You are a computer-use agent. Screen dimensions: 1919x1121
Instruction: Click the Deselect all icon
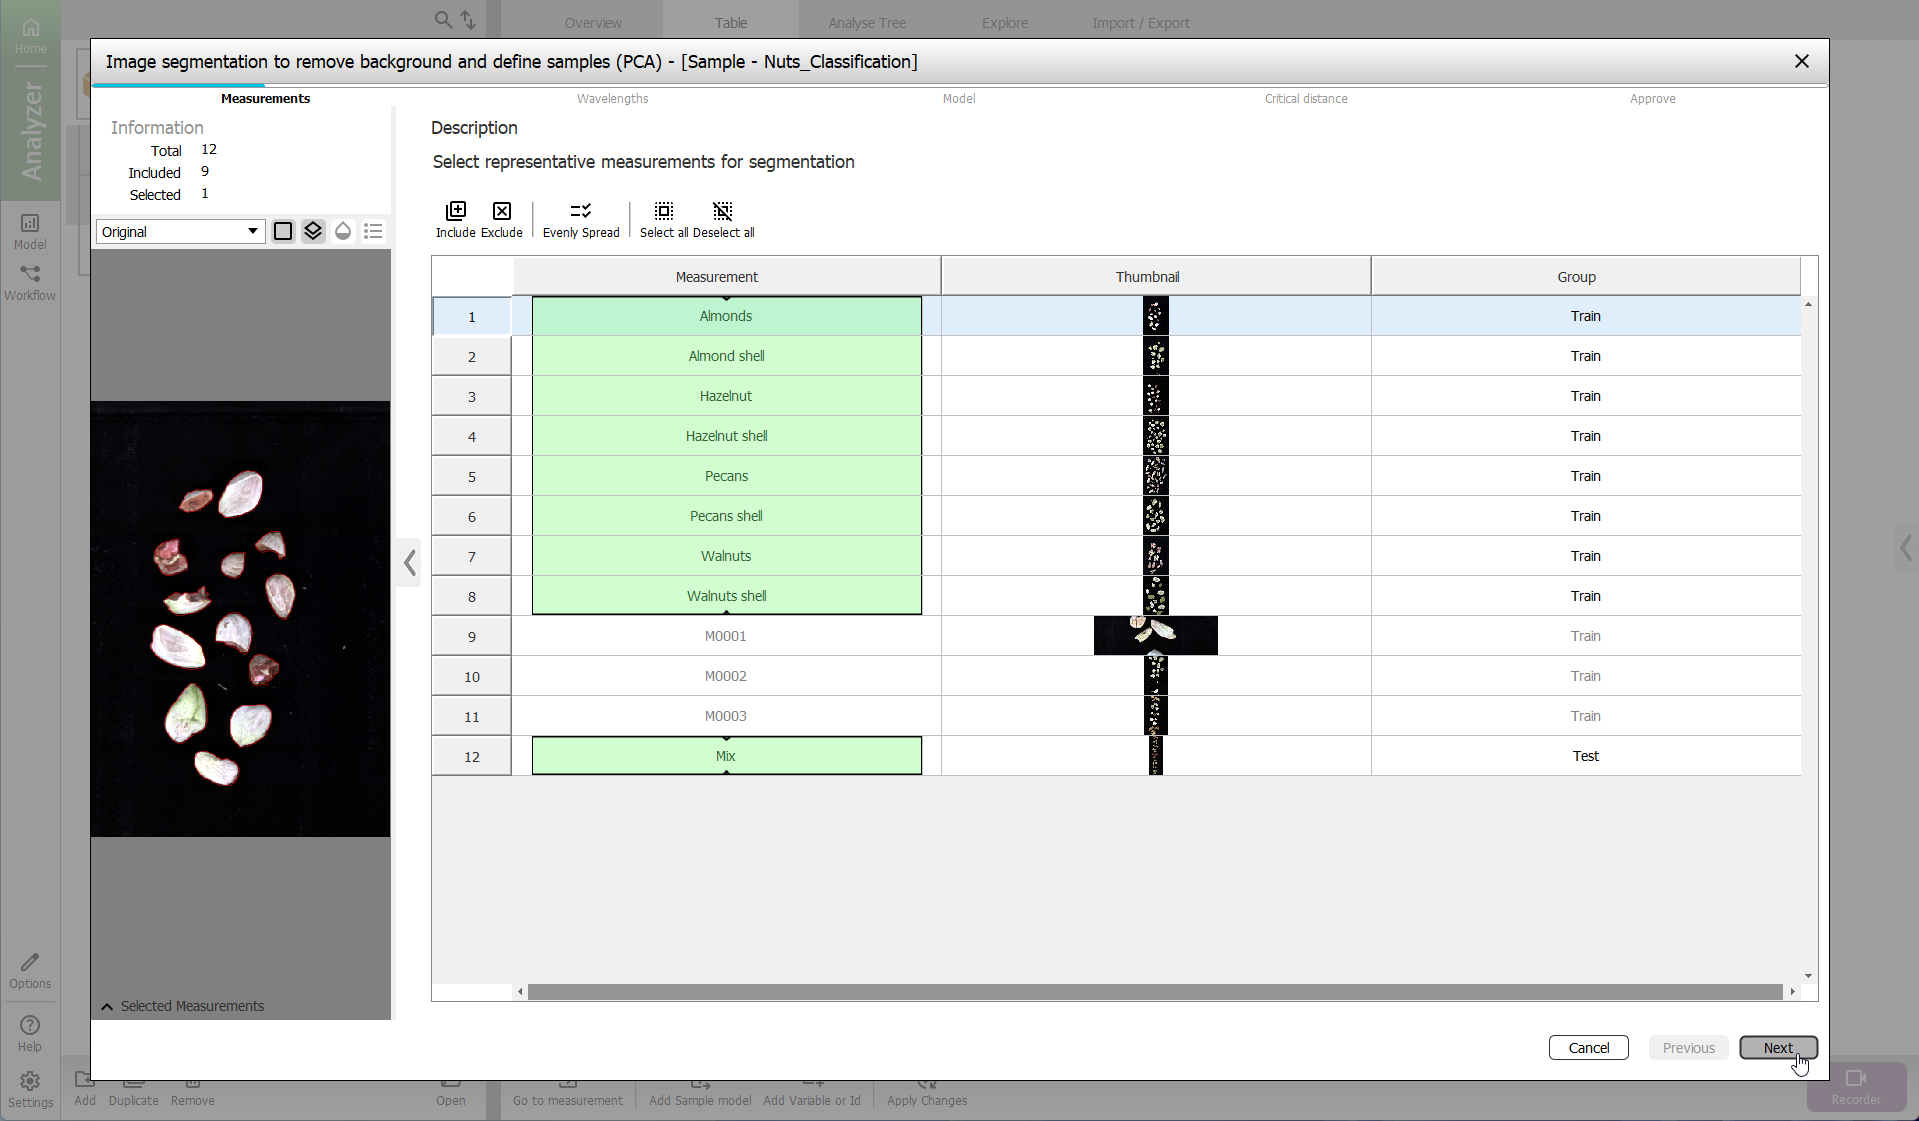pos(723,212)
